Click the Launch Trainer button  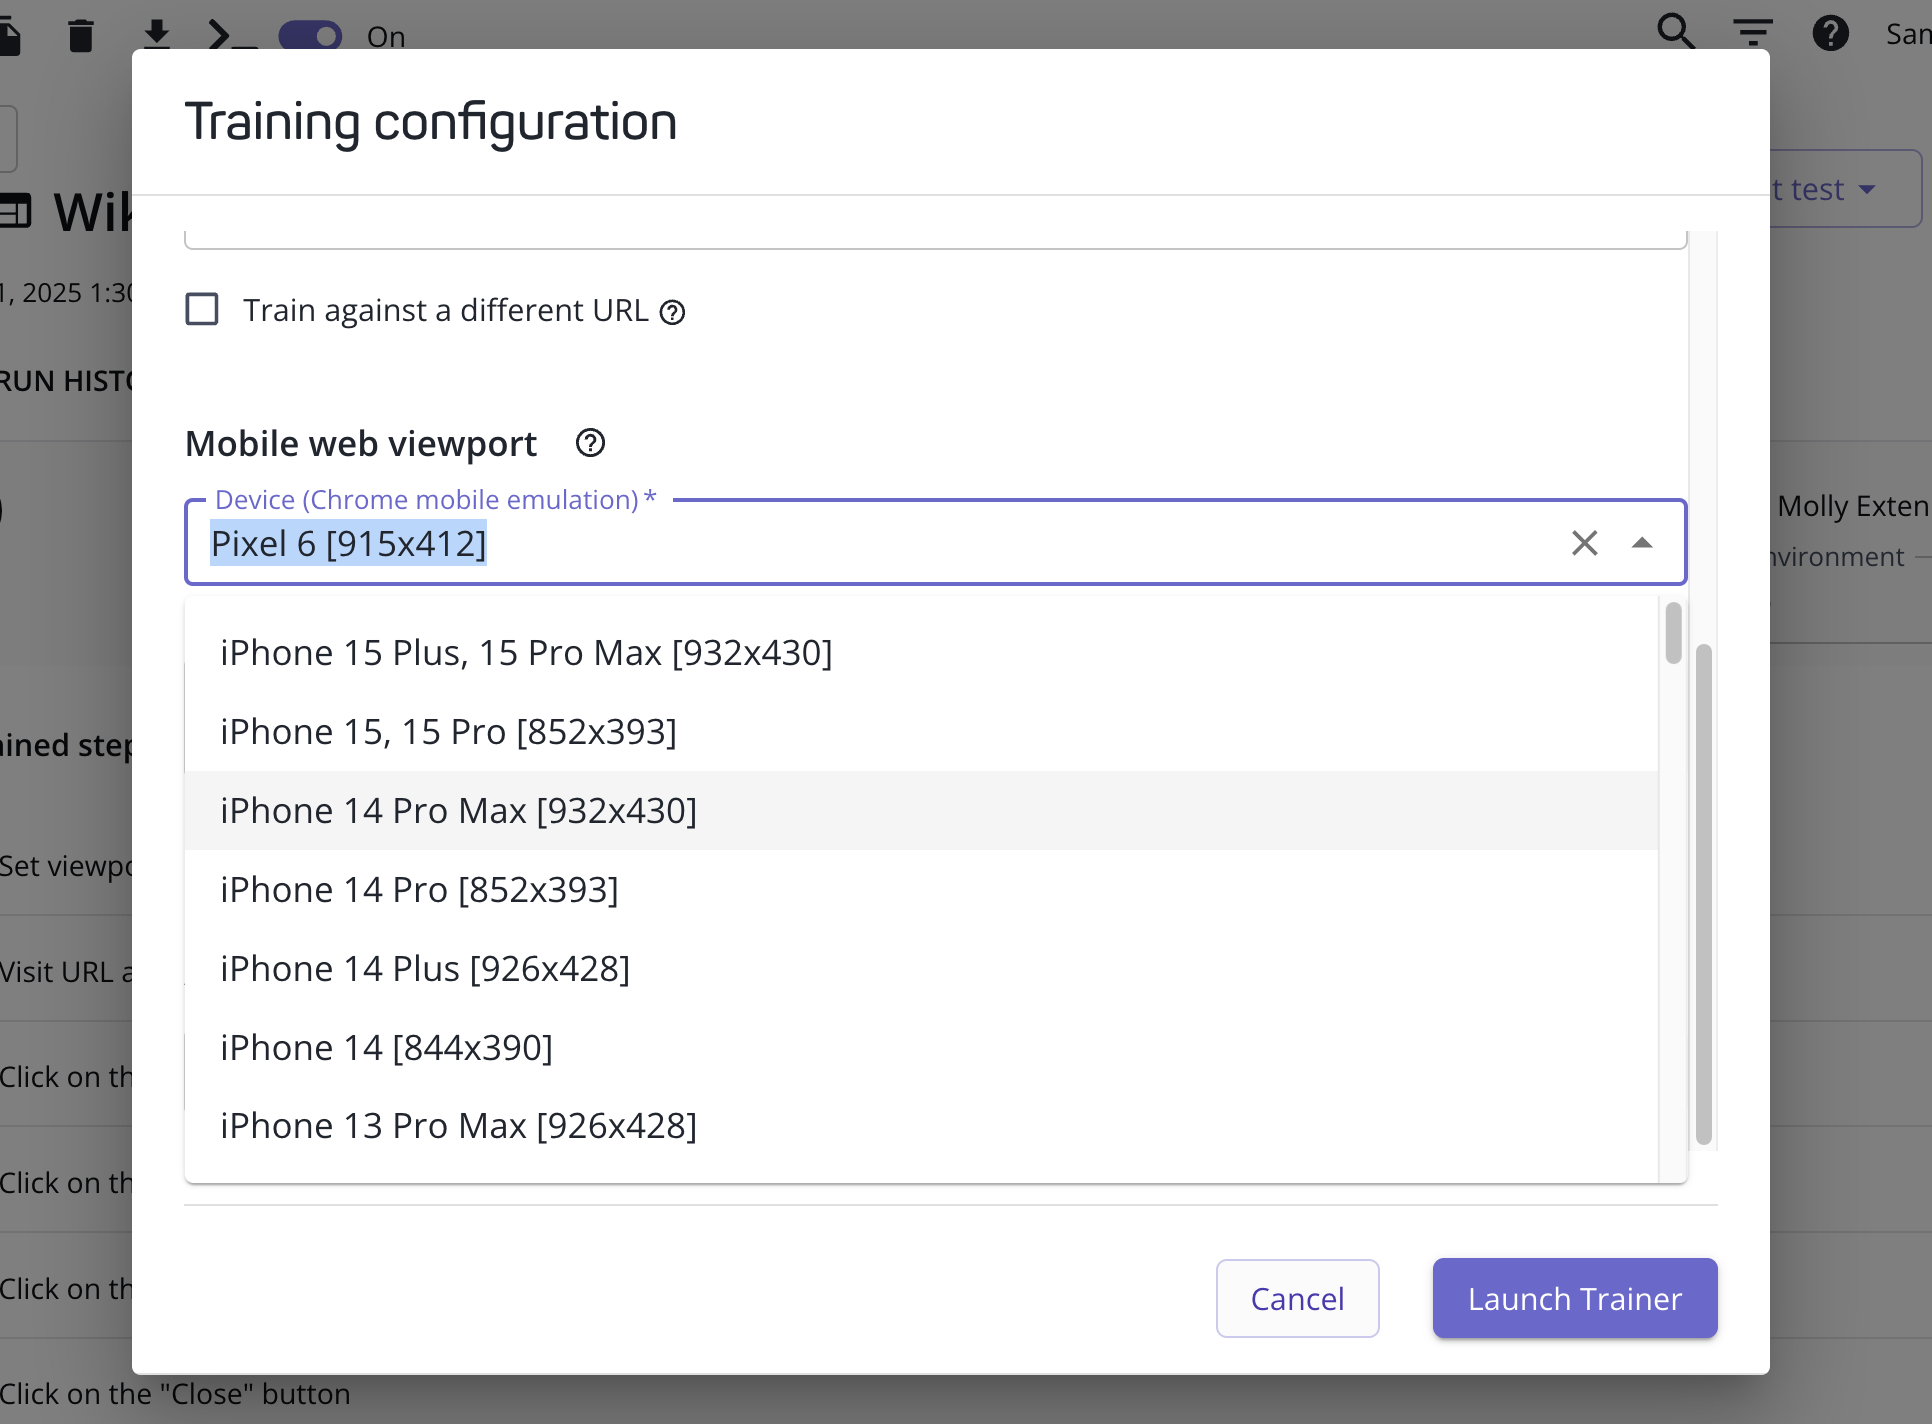(x=1574, y=1298)
